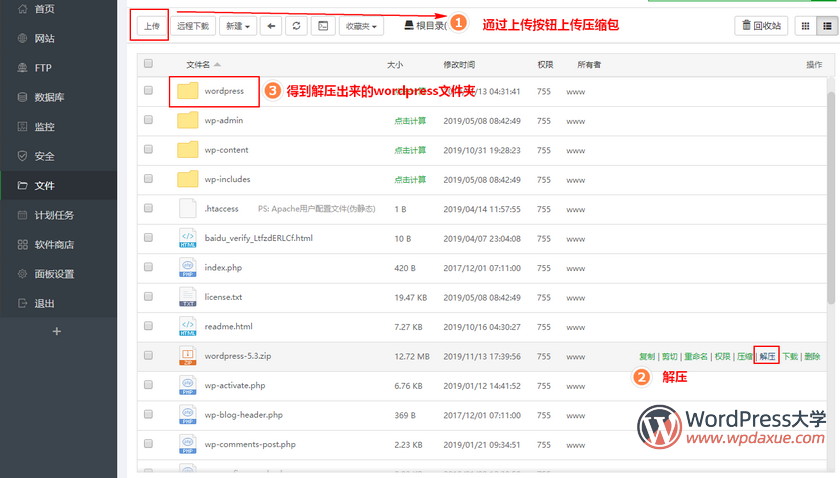Click the wp-admin folder icon
The width and height of the screenshot is (840, 478).
point(188,120)
